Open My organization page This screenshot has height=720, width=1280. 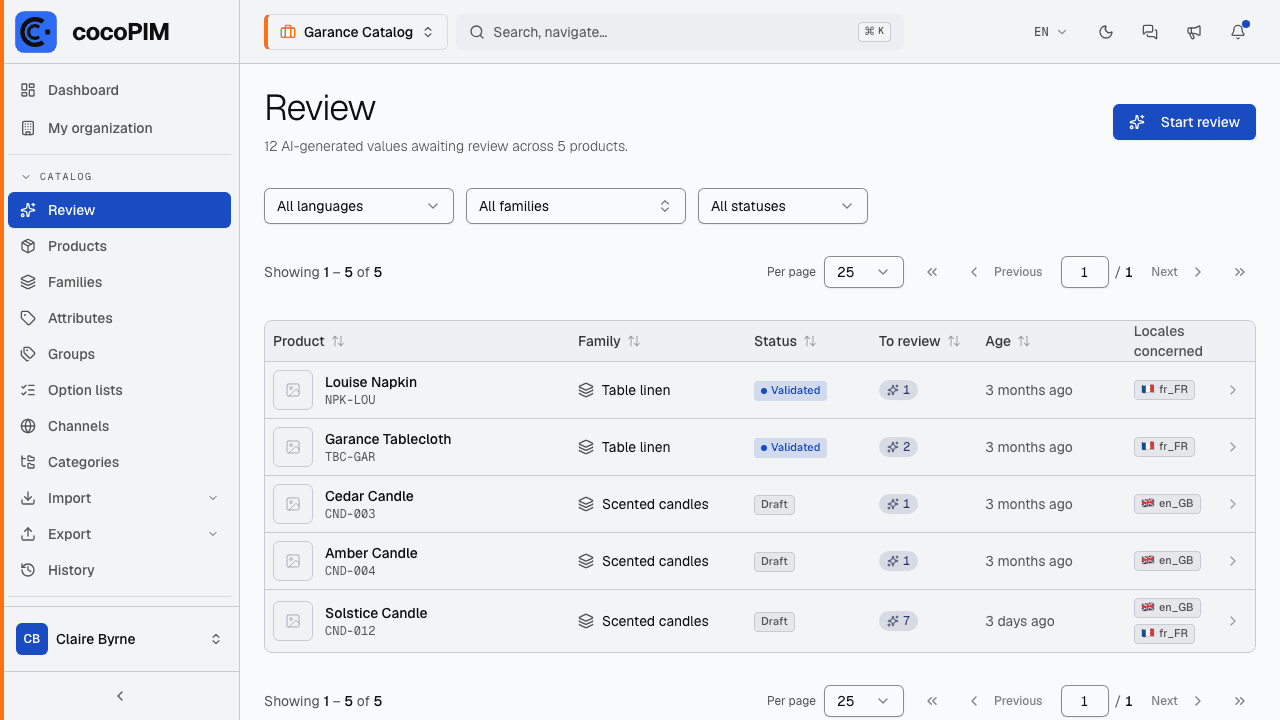pos(120,128)
